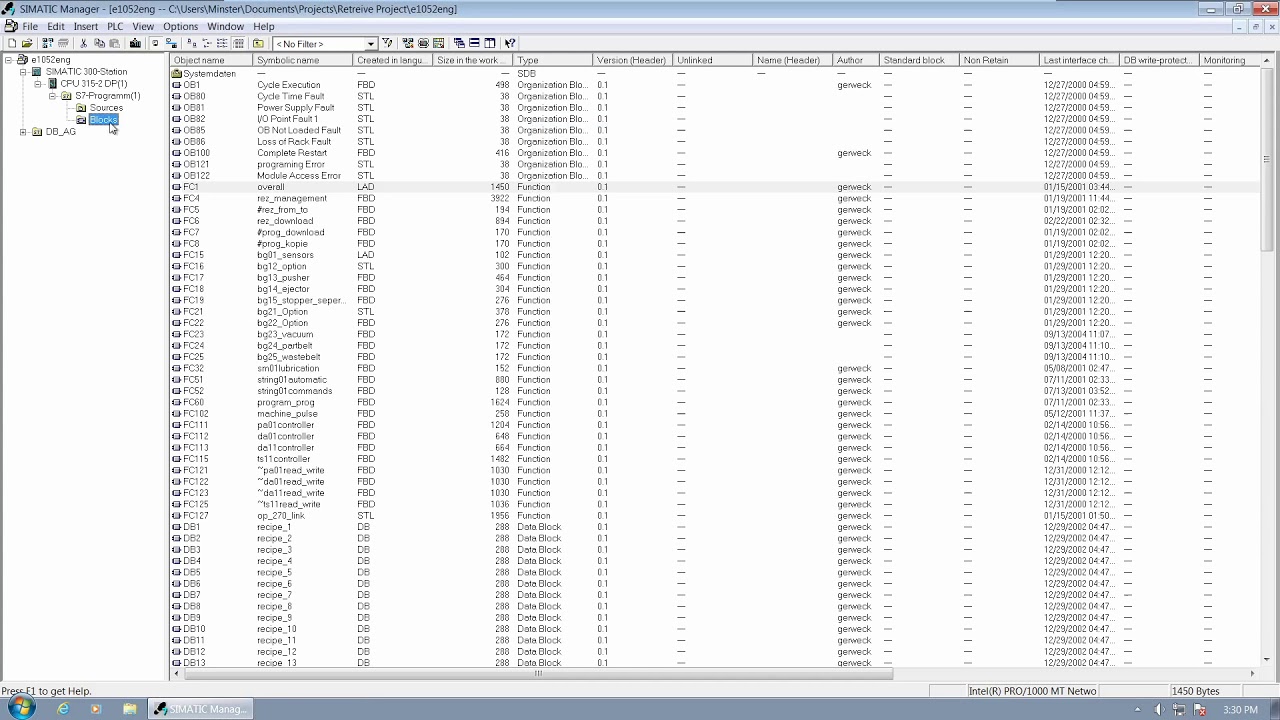Click the context Help arrow icon

point(510,43)
